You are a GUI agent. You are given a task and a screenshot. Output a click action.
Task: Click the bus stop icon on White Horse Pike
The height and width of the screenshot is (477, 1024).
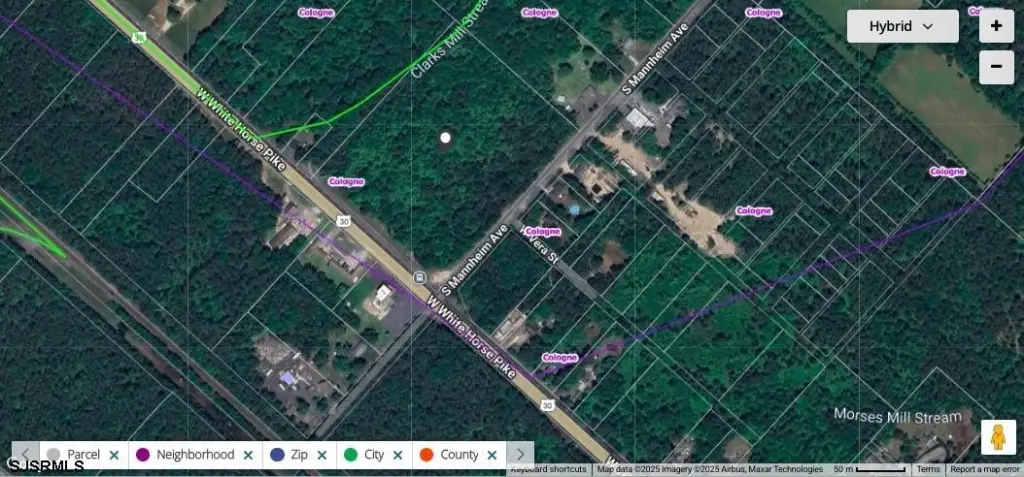421,276
